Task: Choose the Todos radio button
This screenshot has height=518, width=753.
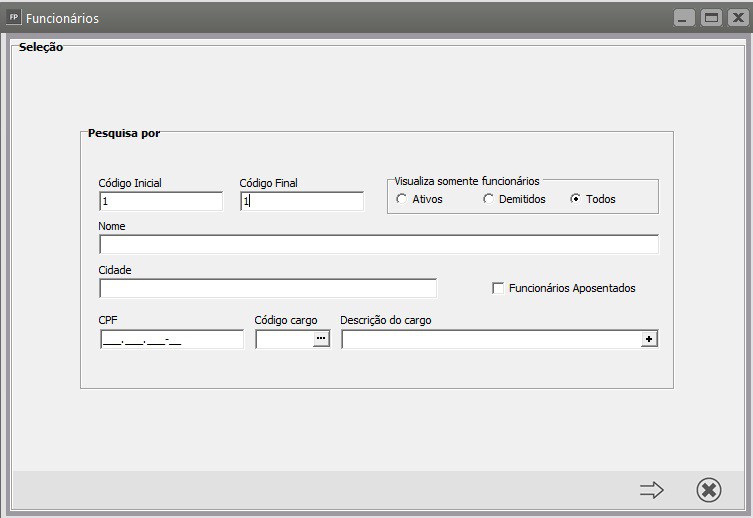Action: (x=575, y=199)
